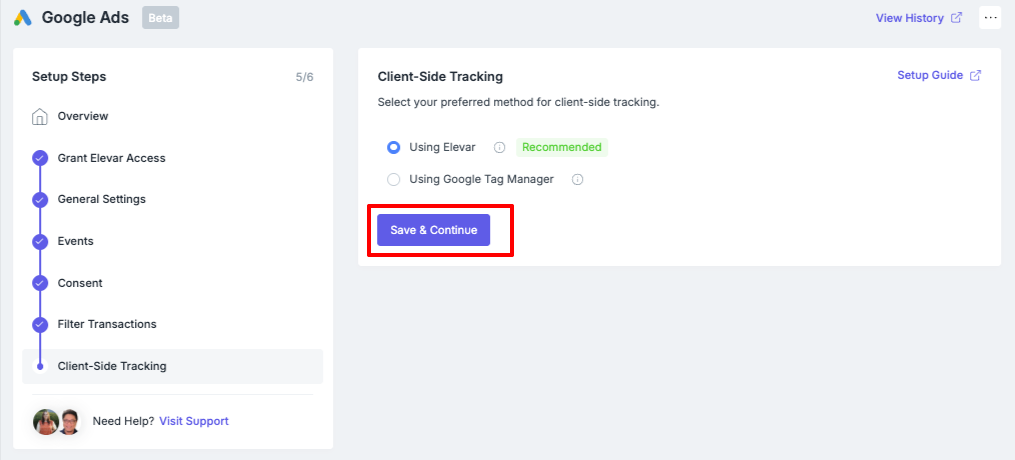The height and width of the screenshot is (460, 1015).
Task: Open the General Settings step
Action: tap(102, 199)
